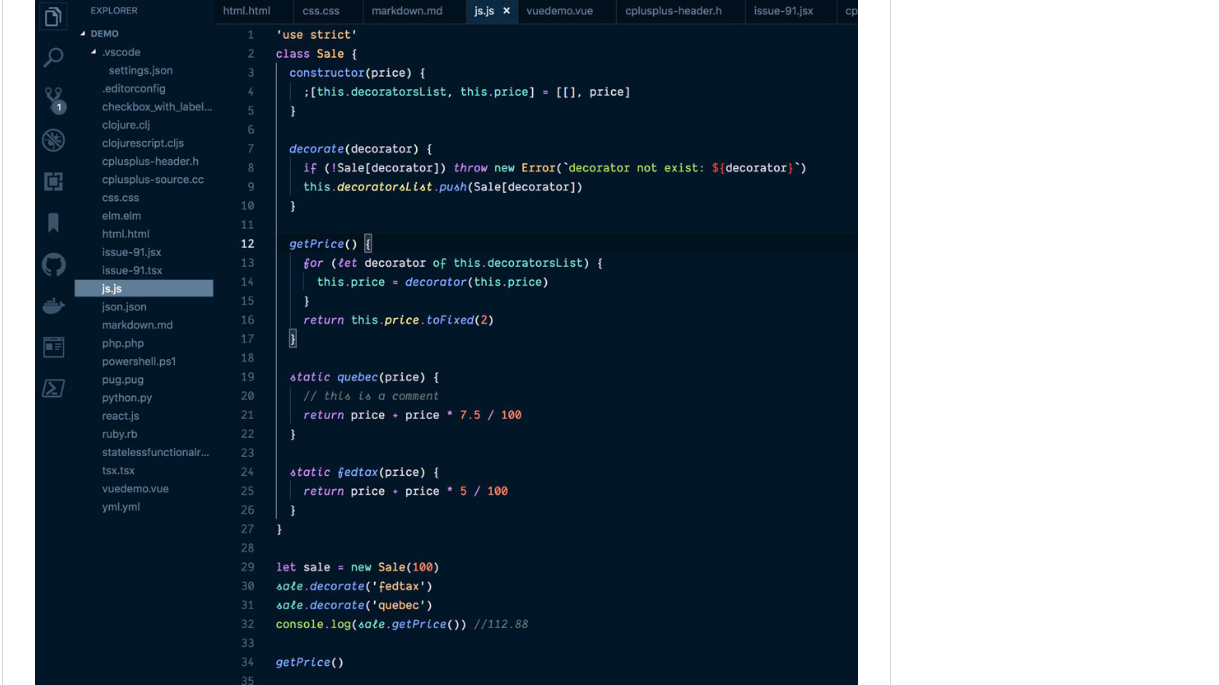Switch to the vuedemo.vue tab
Image resolution: width=1219 pixels, height=685 pixels.
[x=559, y=11]
